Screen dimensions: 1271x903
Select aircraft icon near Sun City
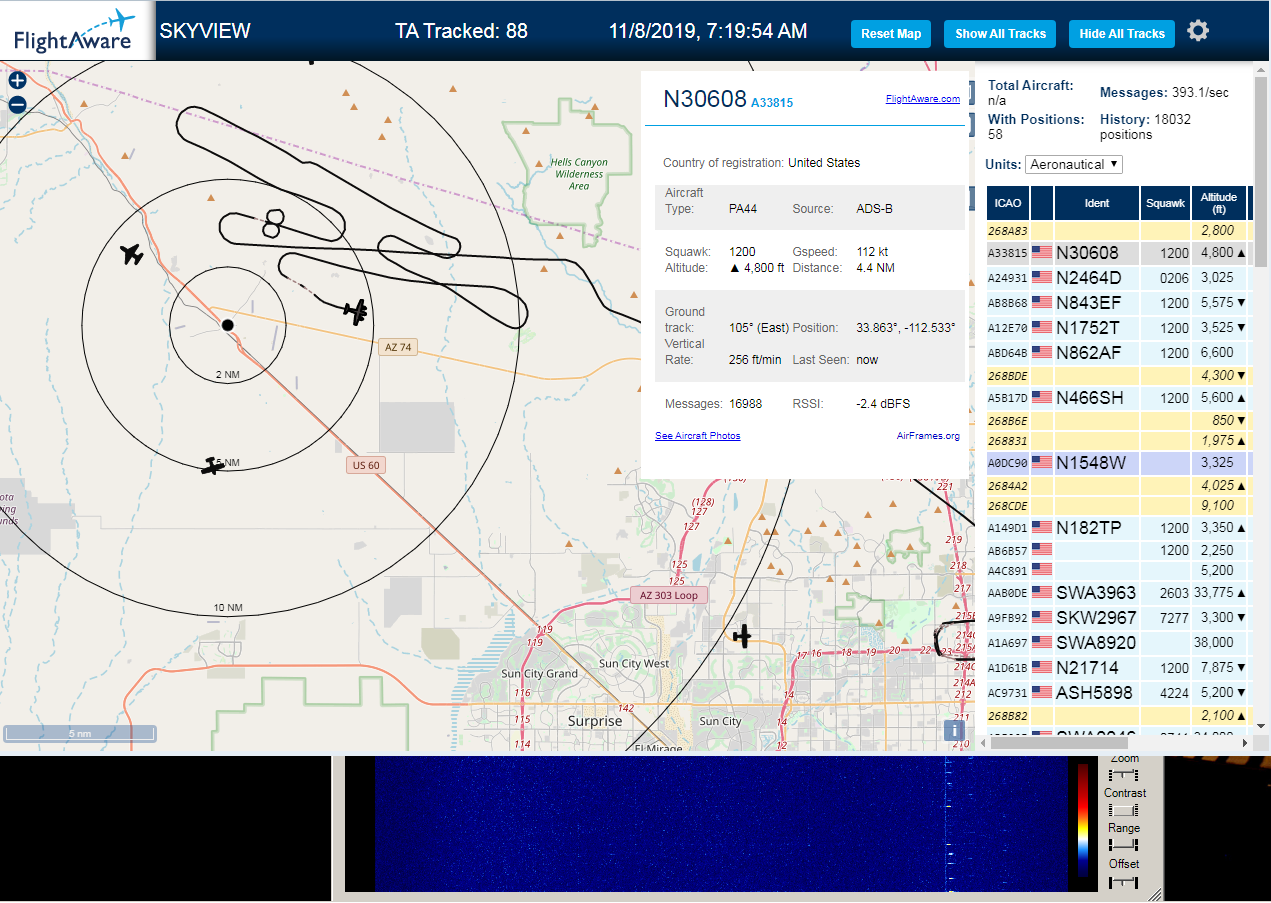pyautogui.click(x=742, y=635)
